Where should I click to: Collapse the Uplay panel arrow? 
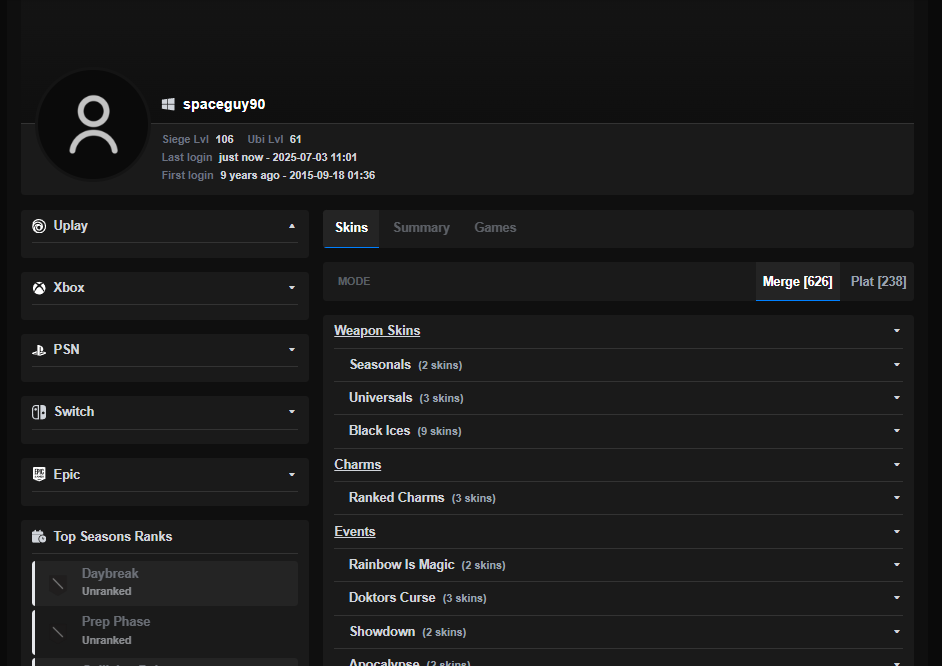point(292,226)
